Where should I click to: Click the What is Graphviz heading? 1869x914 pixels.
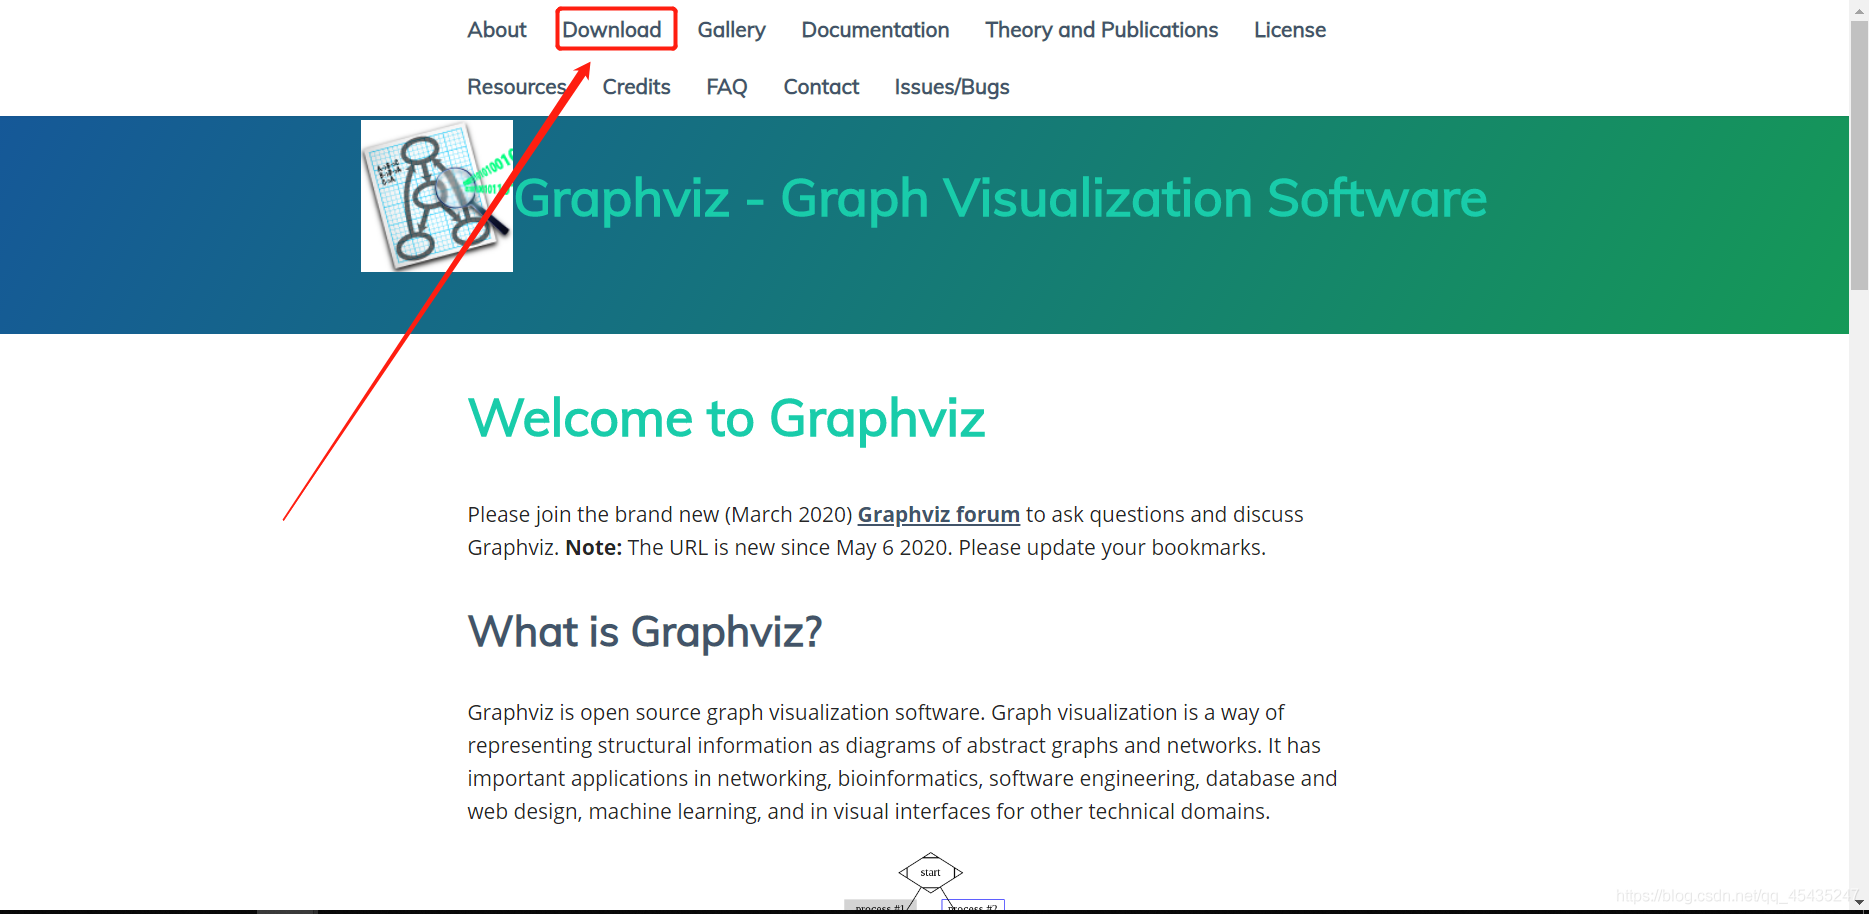point(644,631)
